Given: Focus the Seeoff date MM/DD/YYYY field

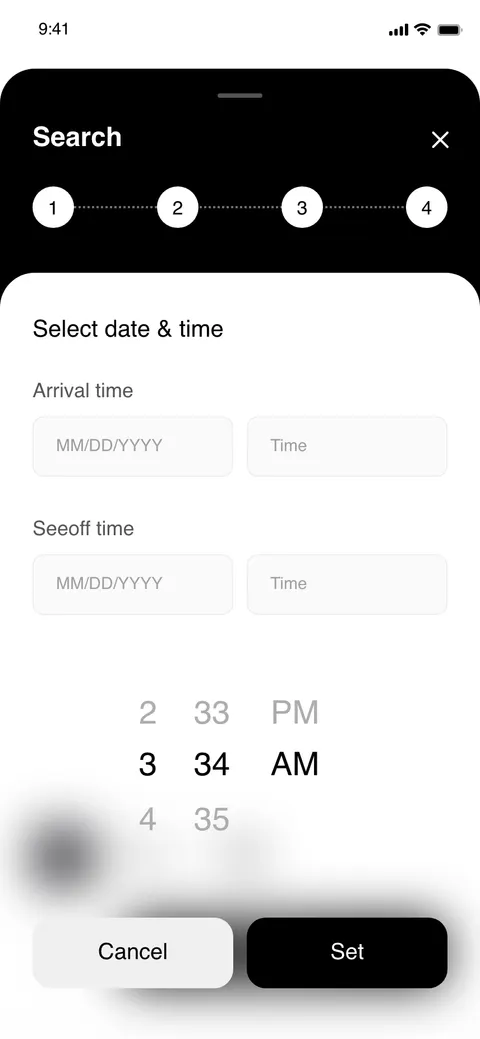Looking at the screenshot, I should coord(133,584).
